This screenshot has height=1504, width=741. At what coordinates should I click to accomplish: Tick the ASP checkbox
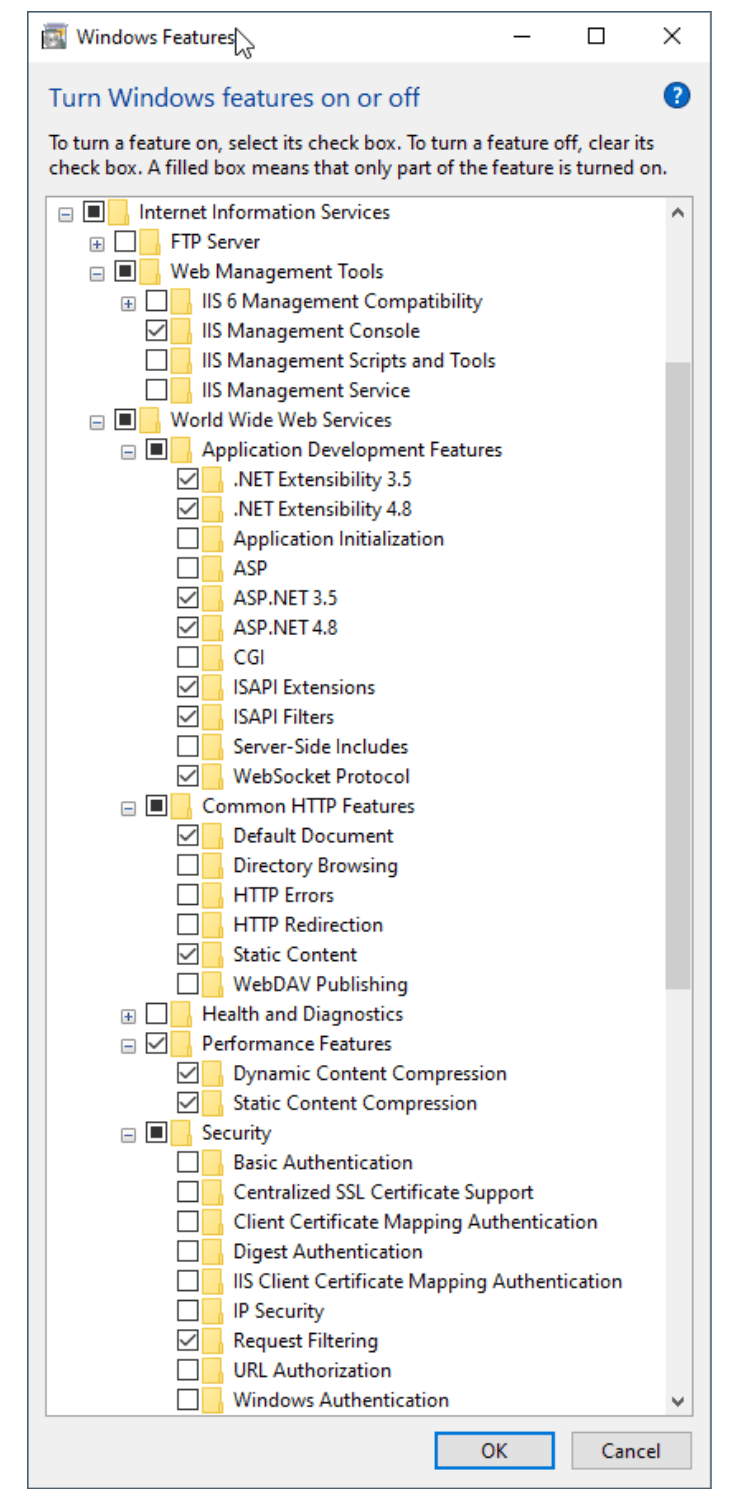click(x=187, y=569)
